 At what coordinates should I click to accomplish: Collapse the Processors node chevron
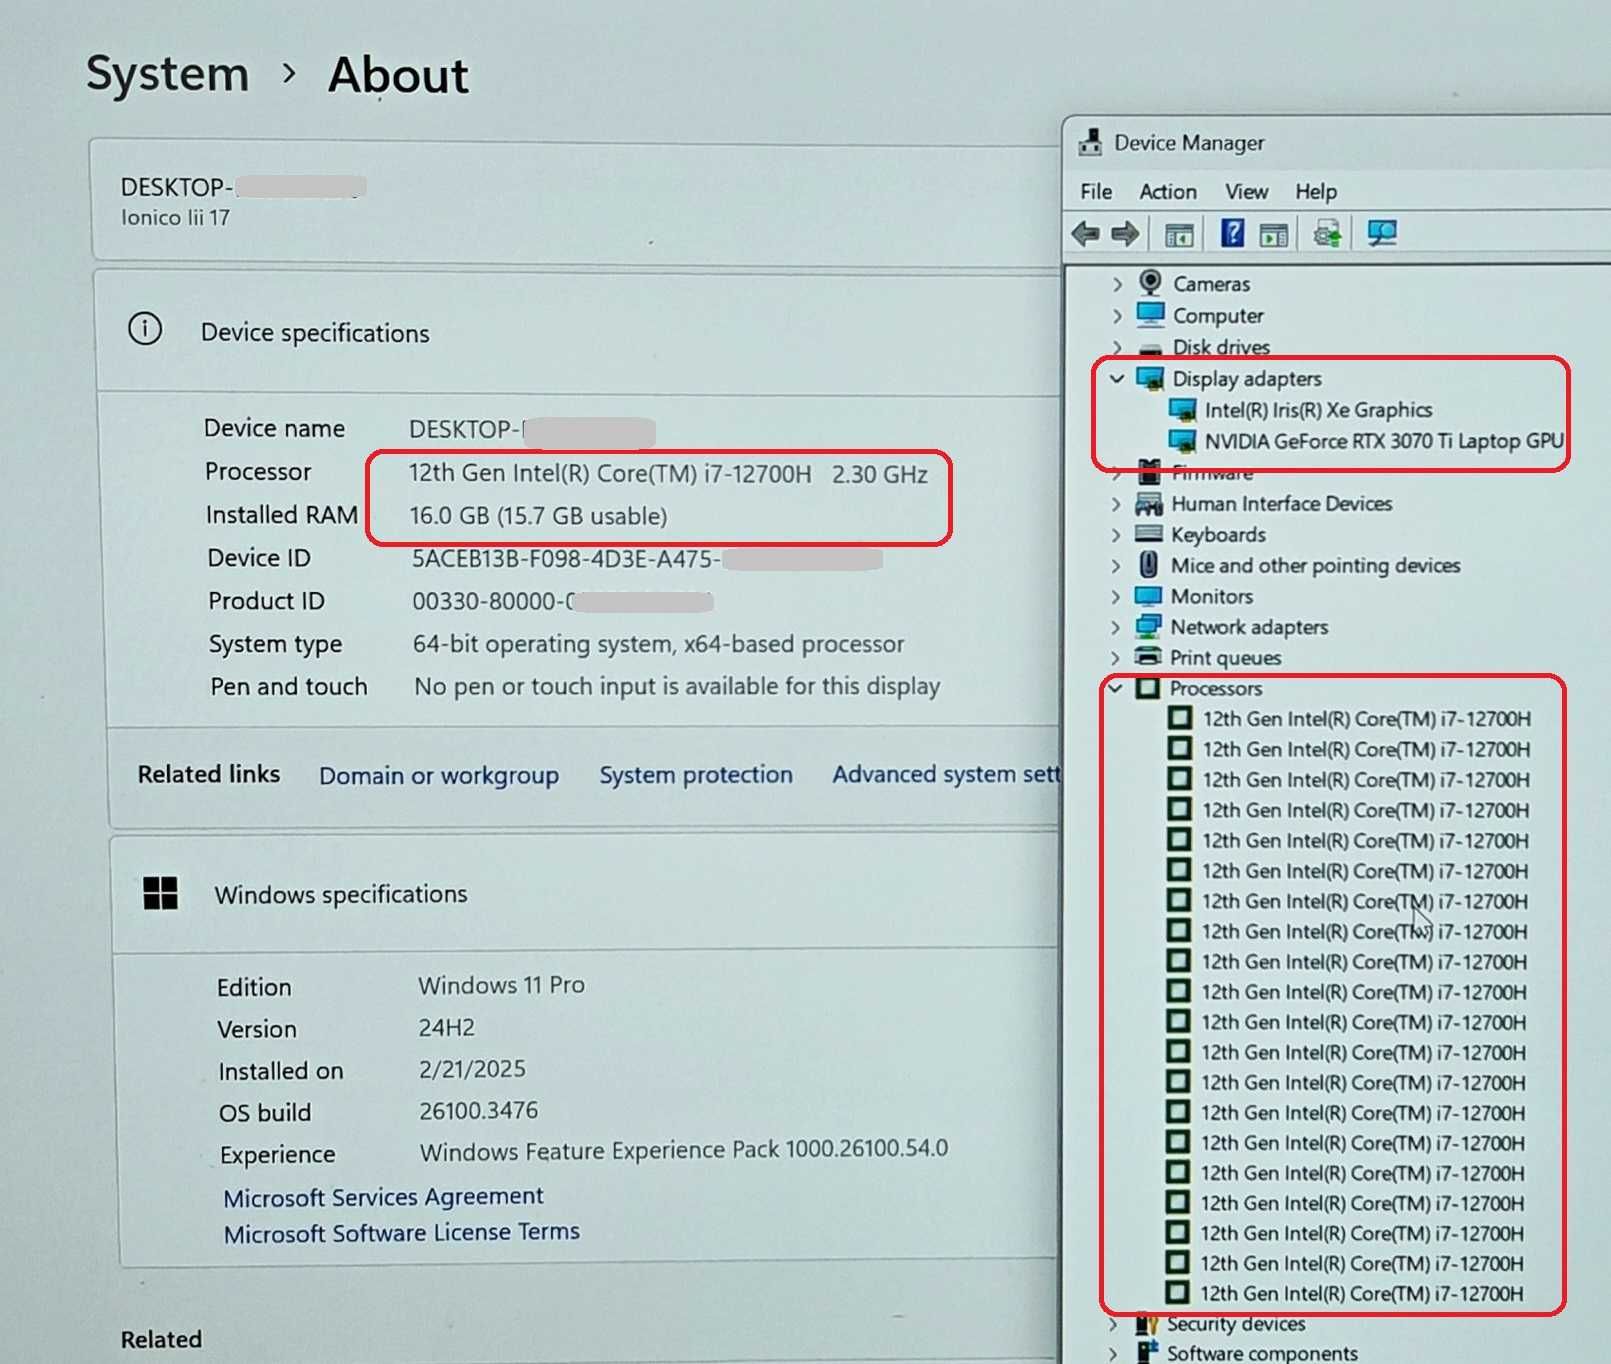coord(1115,688)
